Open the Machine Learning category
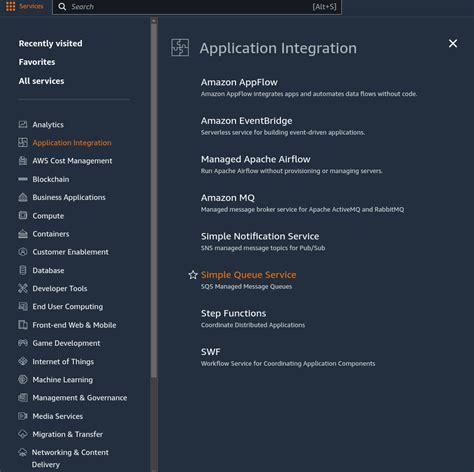This screenshot has width=474, height=472. [x=63, y=380]
